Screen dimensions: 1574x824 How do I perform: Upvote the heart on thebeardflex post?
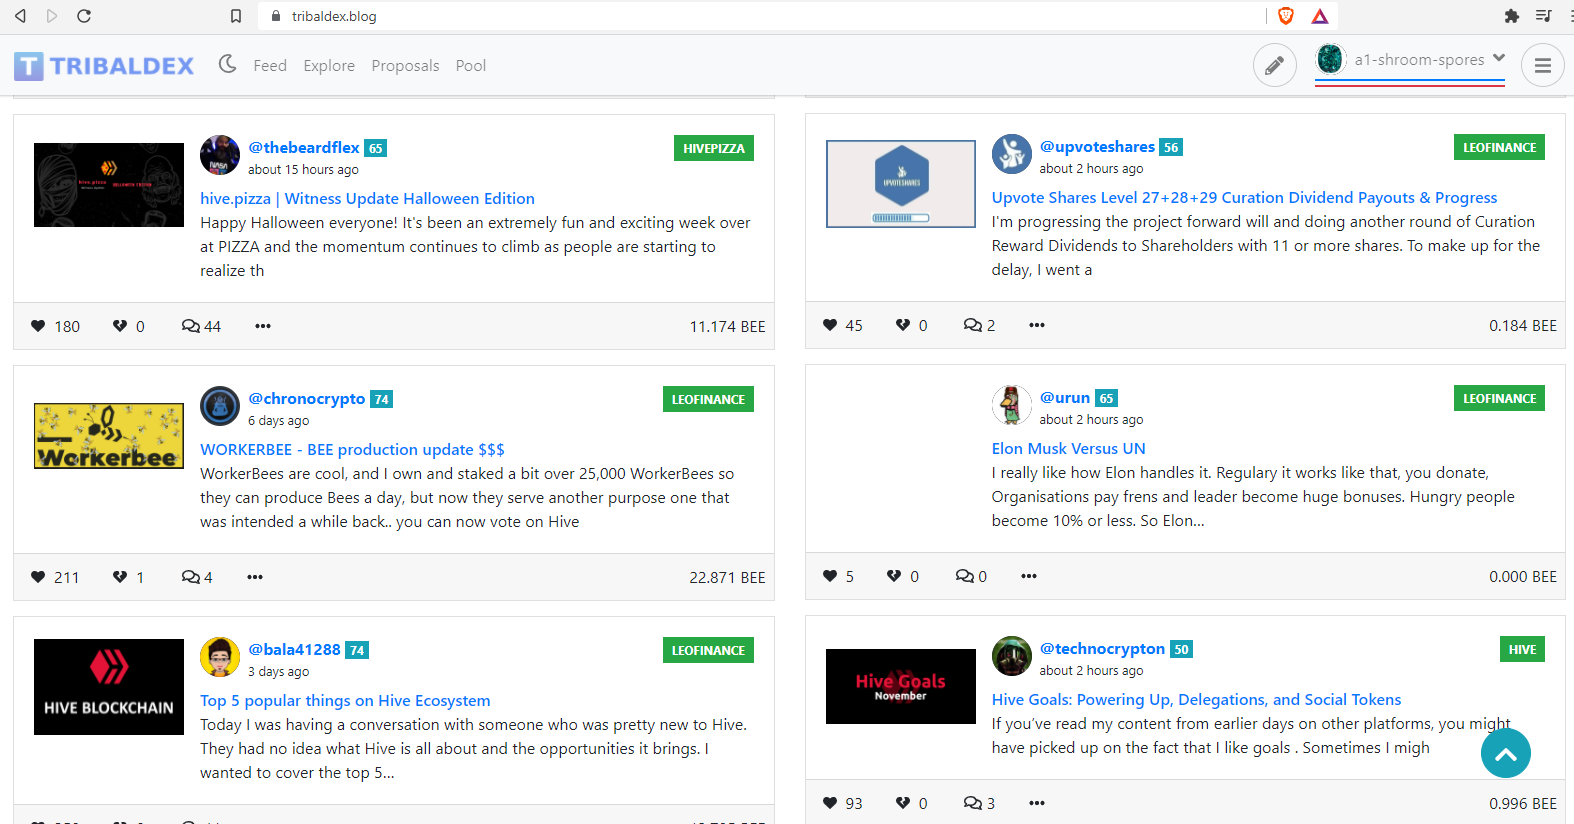pyautogui.click(x=38, y=326)
